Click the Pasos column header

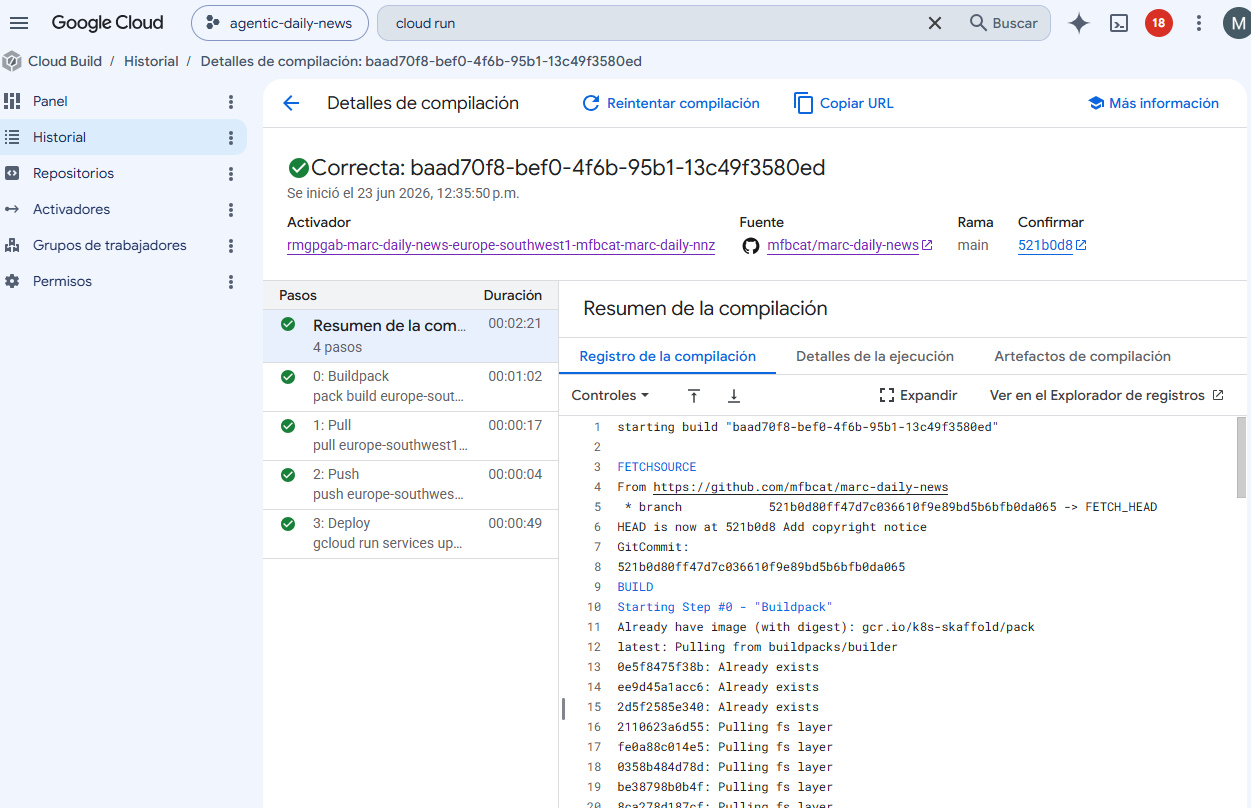pos(298,295)
